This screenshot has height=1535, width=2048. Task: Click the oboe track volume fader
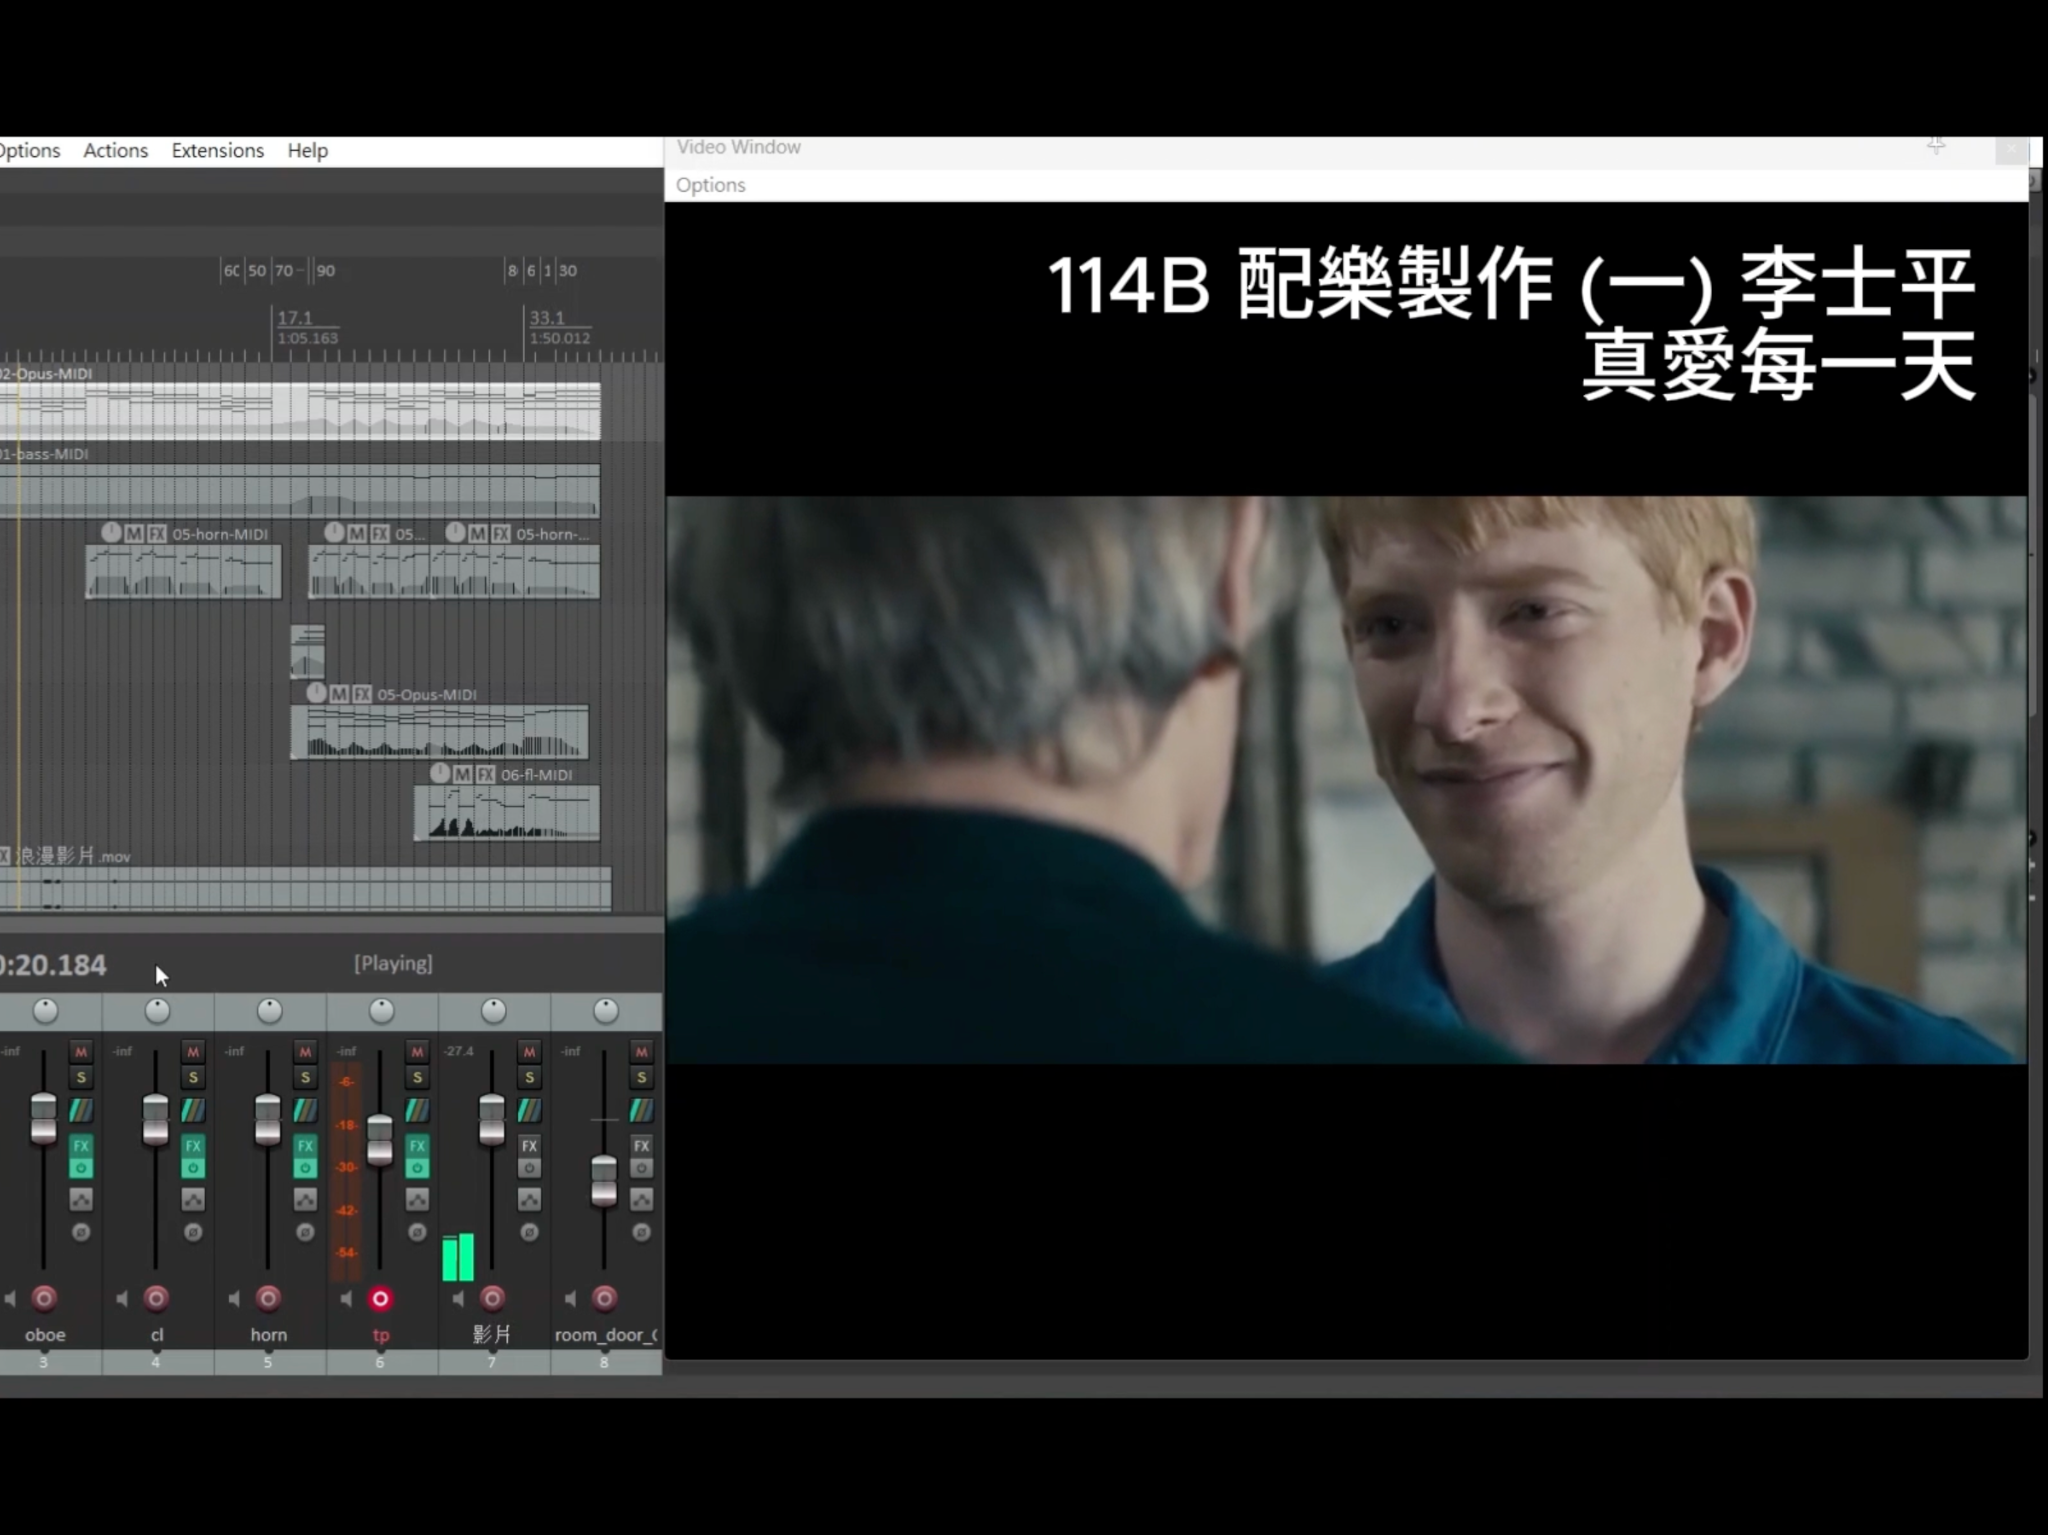click(x=43, y=1118)
